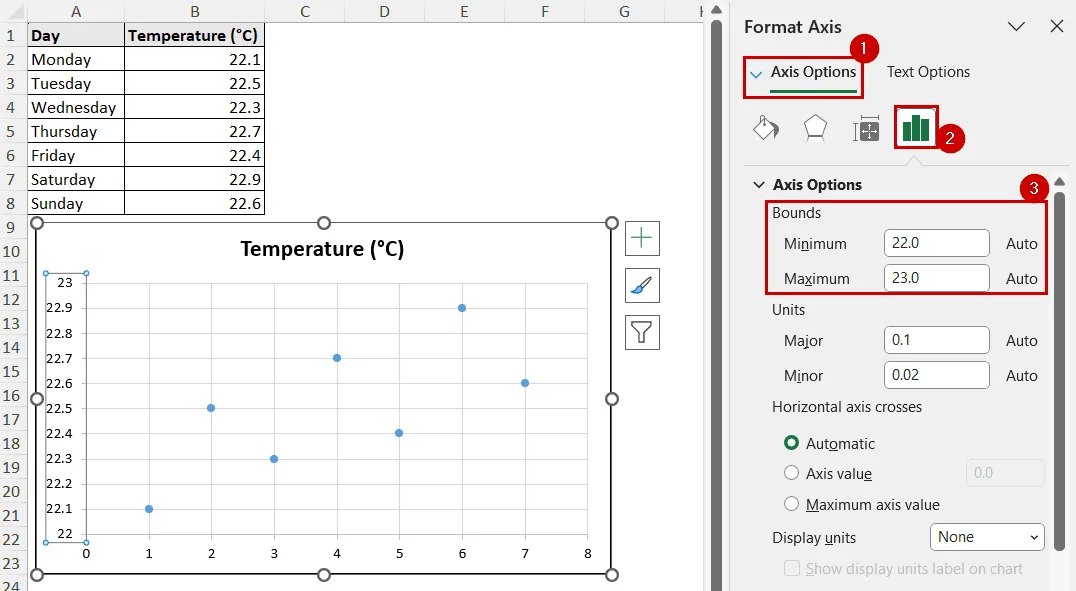Select the Automatic radio button

791,443
